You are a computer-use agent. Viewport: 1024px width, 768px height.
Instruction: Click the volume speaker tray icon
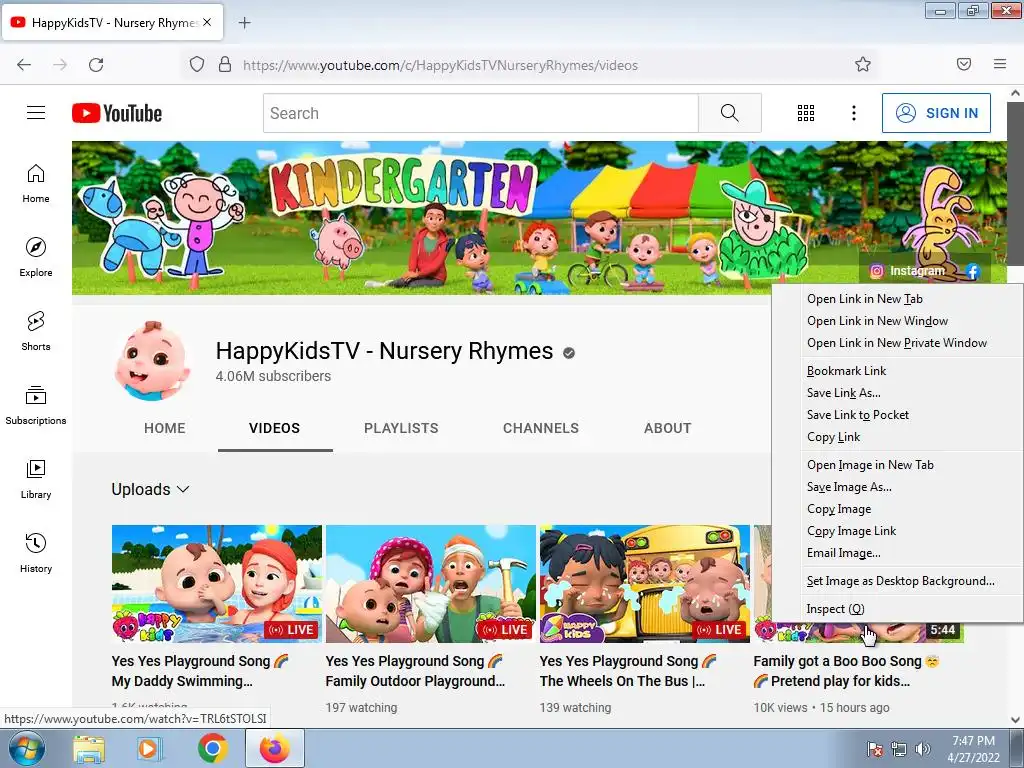922,749
